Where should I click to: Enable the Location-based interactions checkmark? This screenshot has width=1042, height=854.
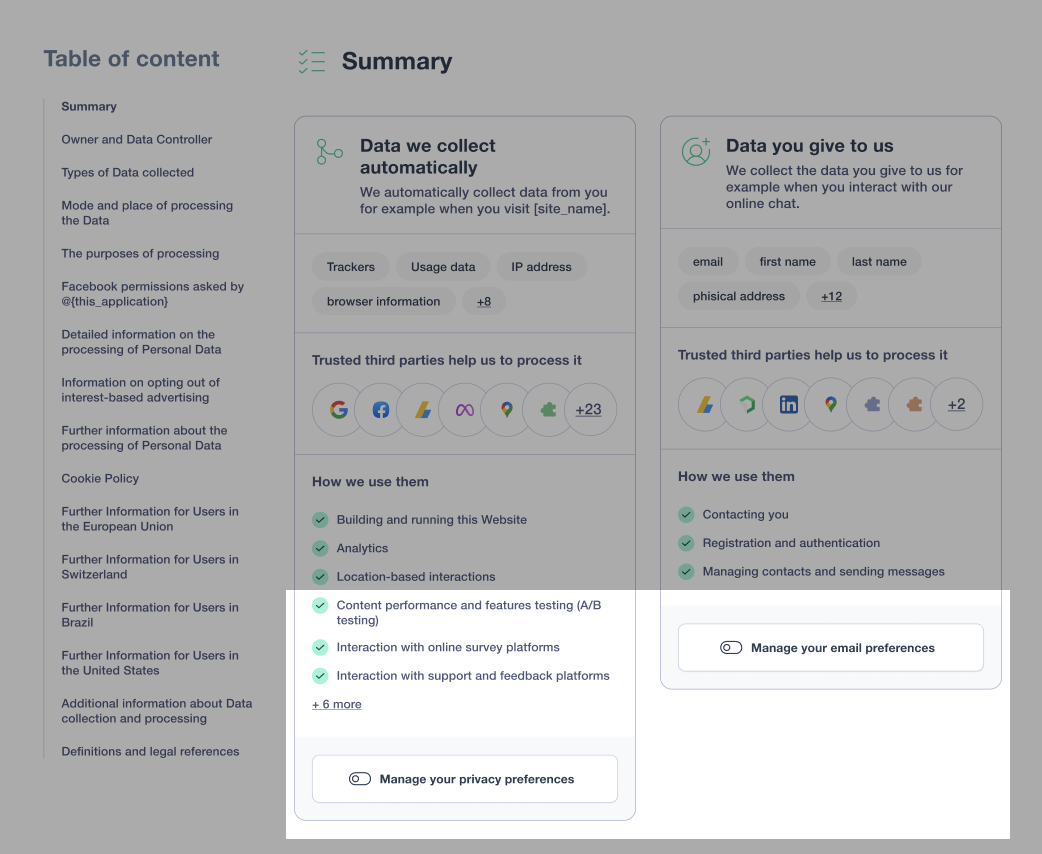pos(320,576)
